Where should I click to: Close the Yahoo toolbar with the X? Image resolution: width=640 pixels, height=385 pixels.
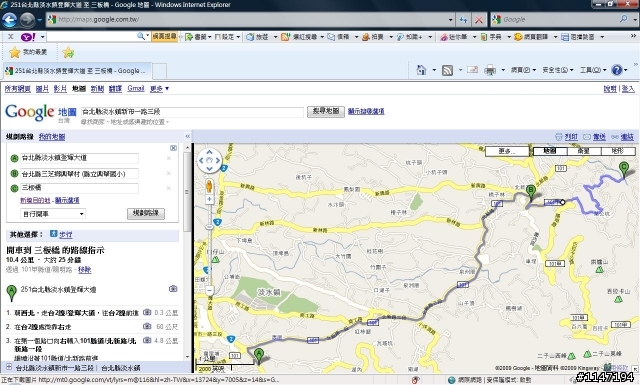click(11, 37)
